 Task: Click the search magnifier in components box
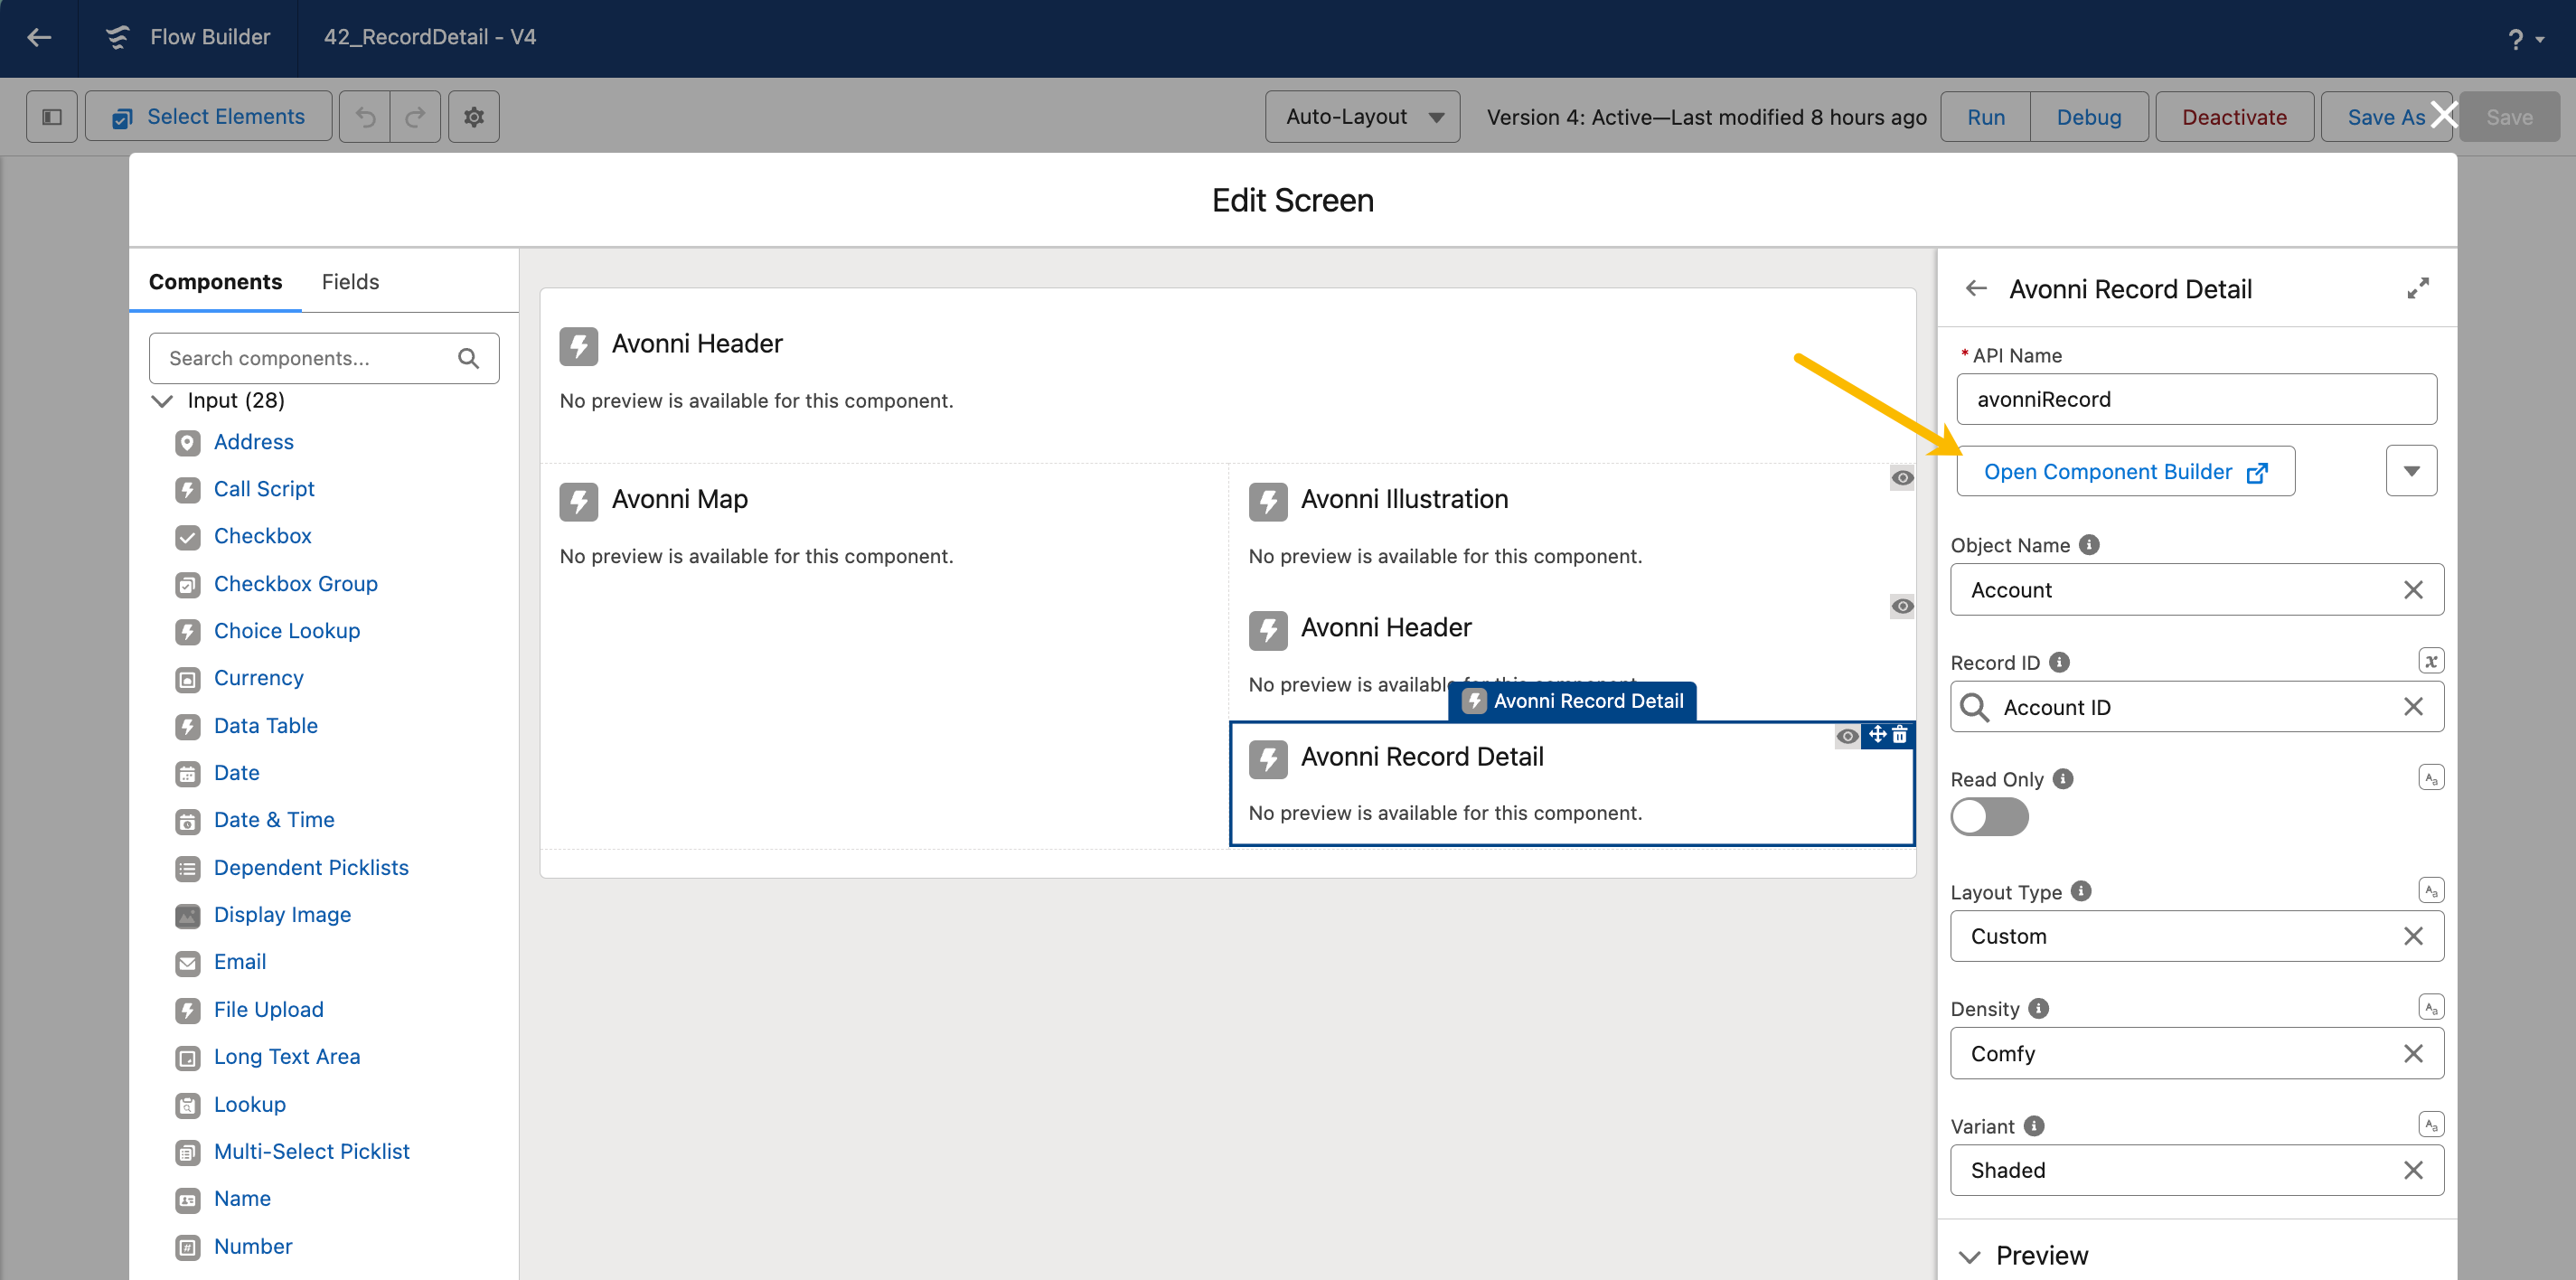tap(468, 358)
